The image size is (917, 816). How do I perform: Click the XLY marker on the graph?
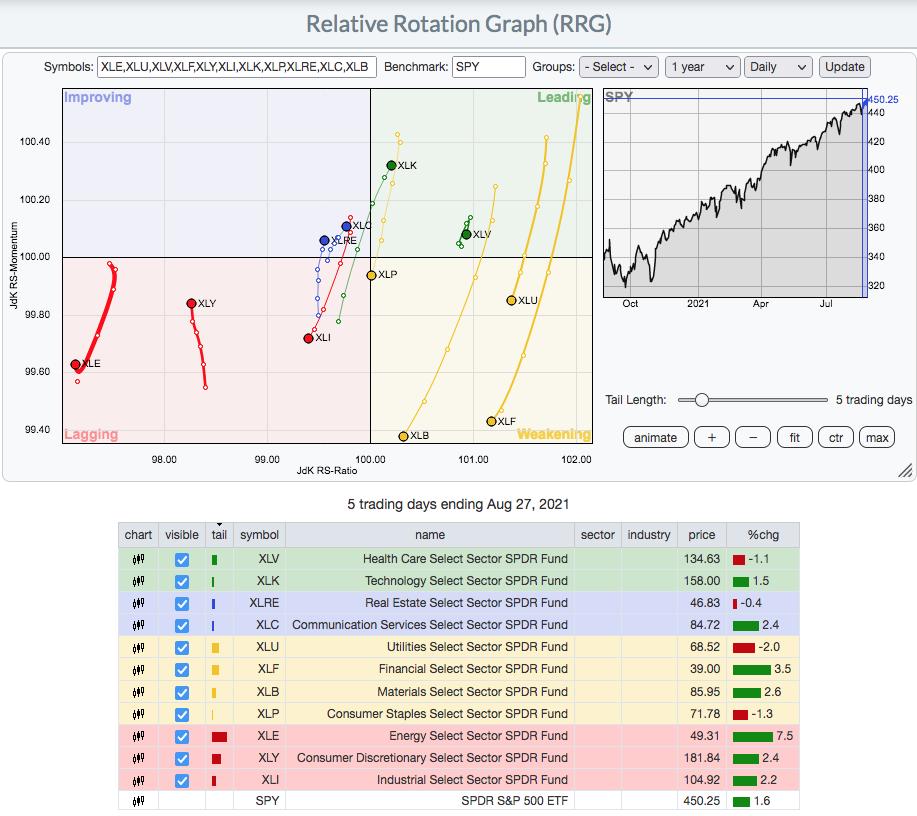point(191,303)
